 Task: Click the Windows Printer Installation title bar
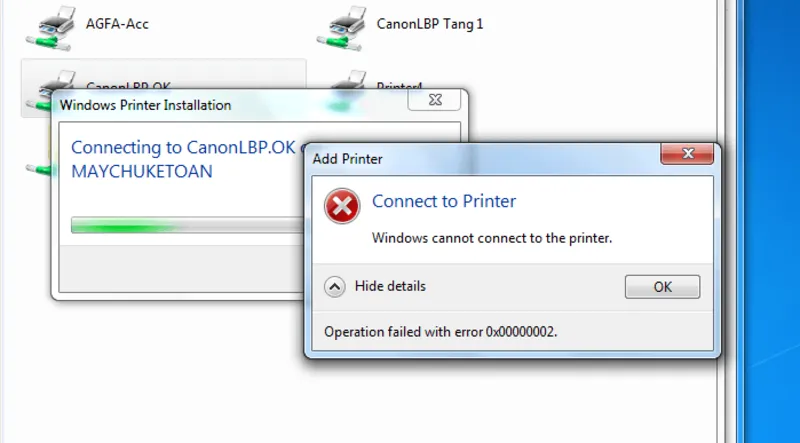tap(200, 104)
